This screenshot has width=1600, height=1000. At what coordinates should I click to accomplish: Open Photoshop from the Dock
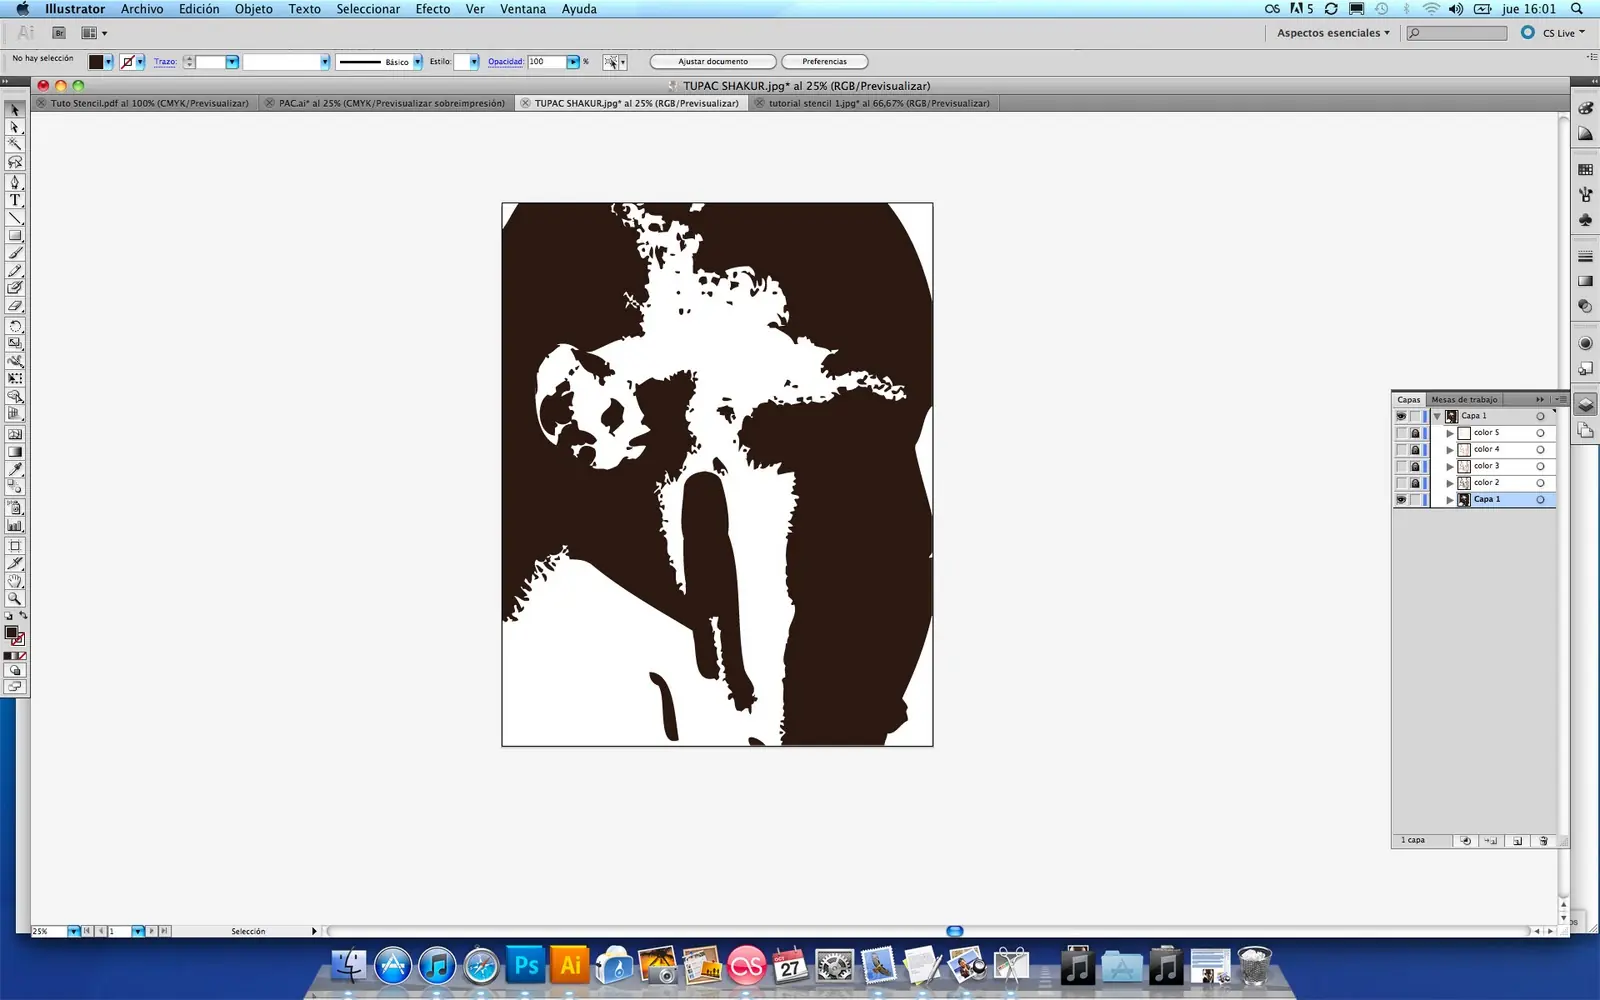click(x=526, y=965)
